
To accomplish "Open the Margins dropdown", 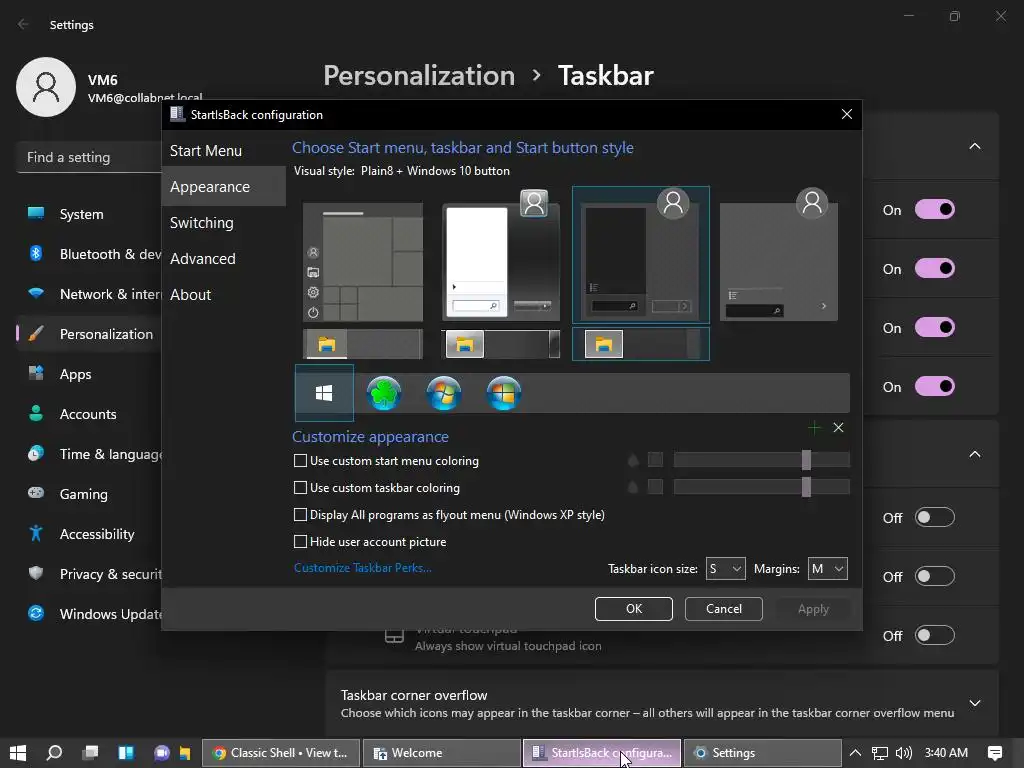I will point(827,569).
